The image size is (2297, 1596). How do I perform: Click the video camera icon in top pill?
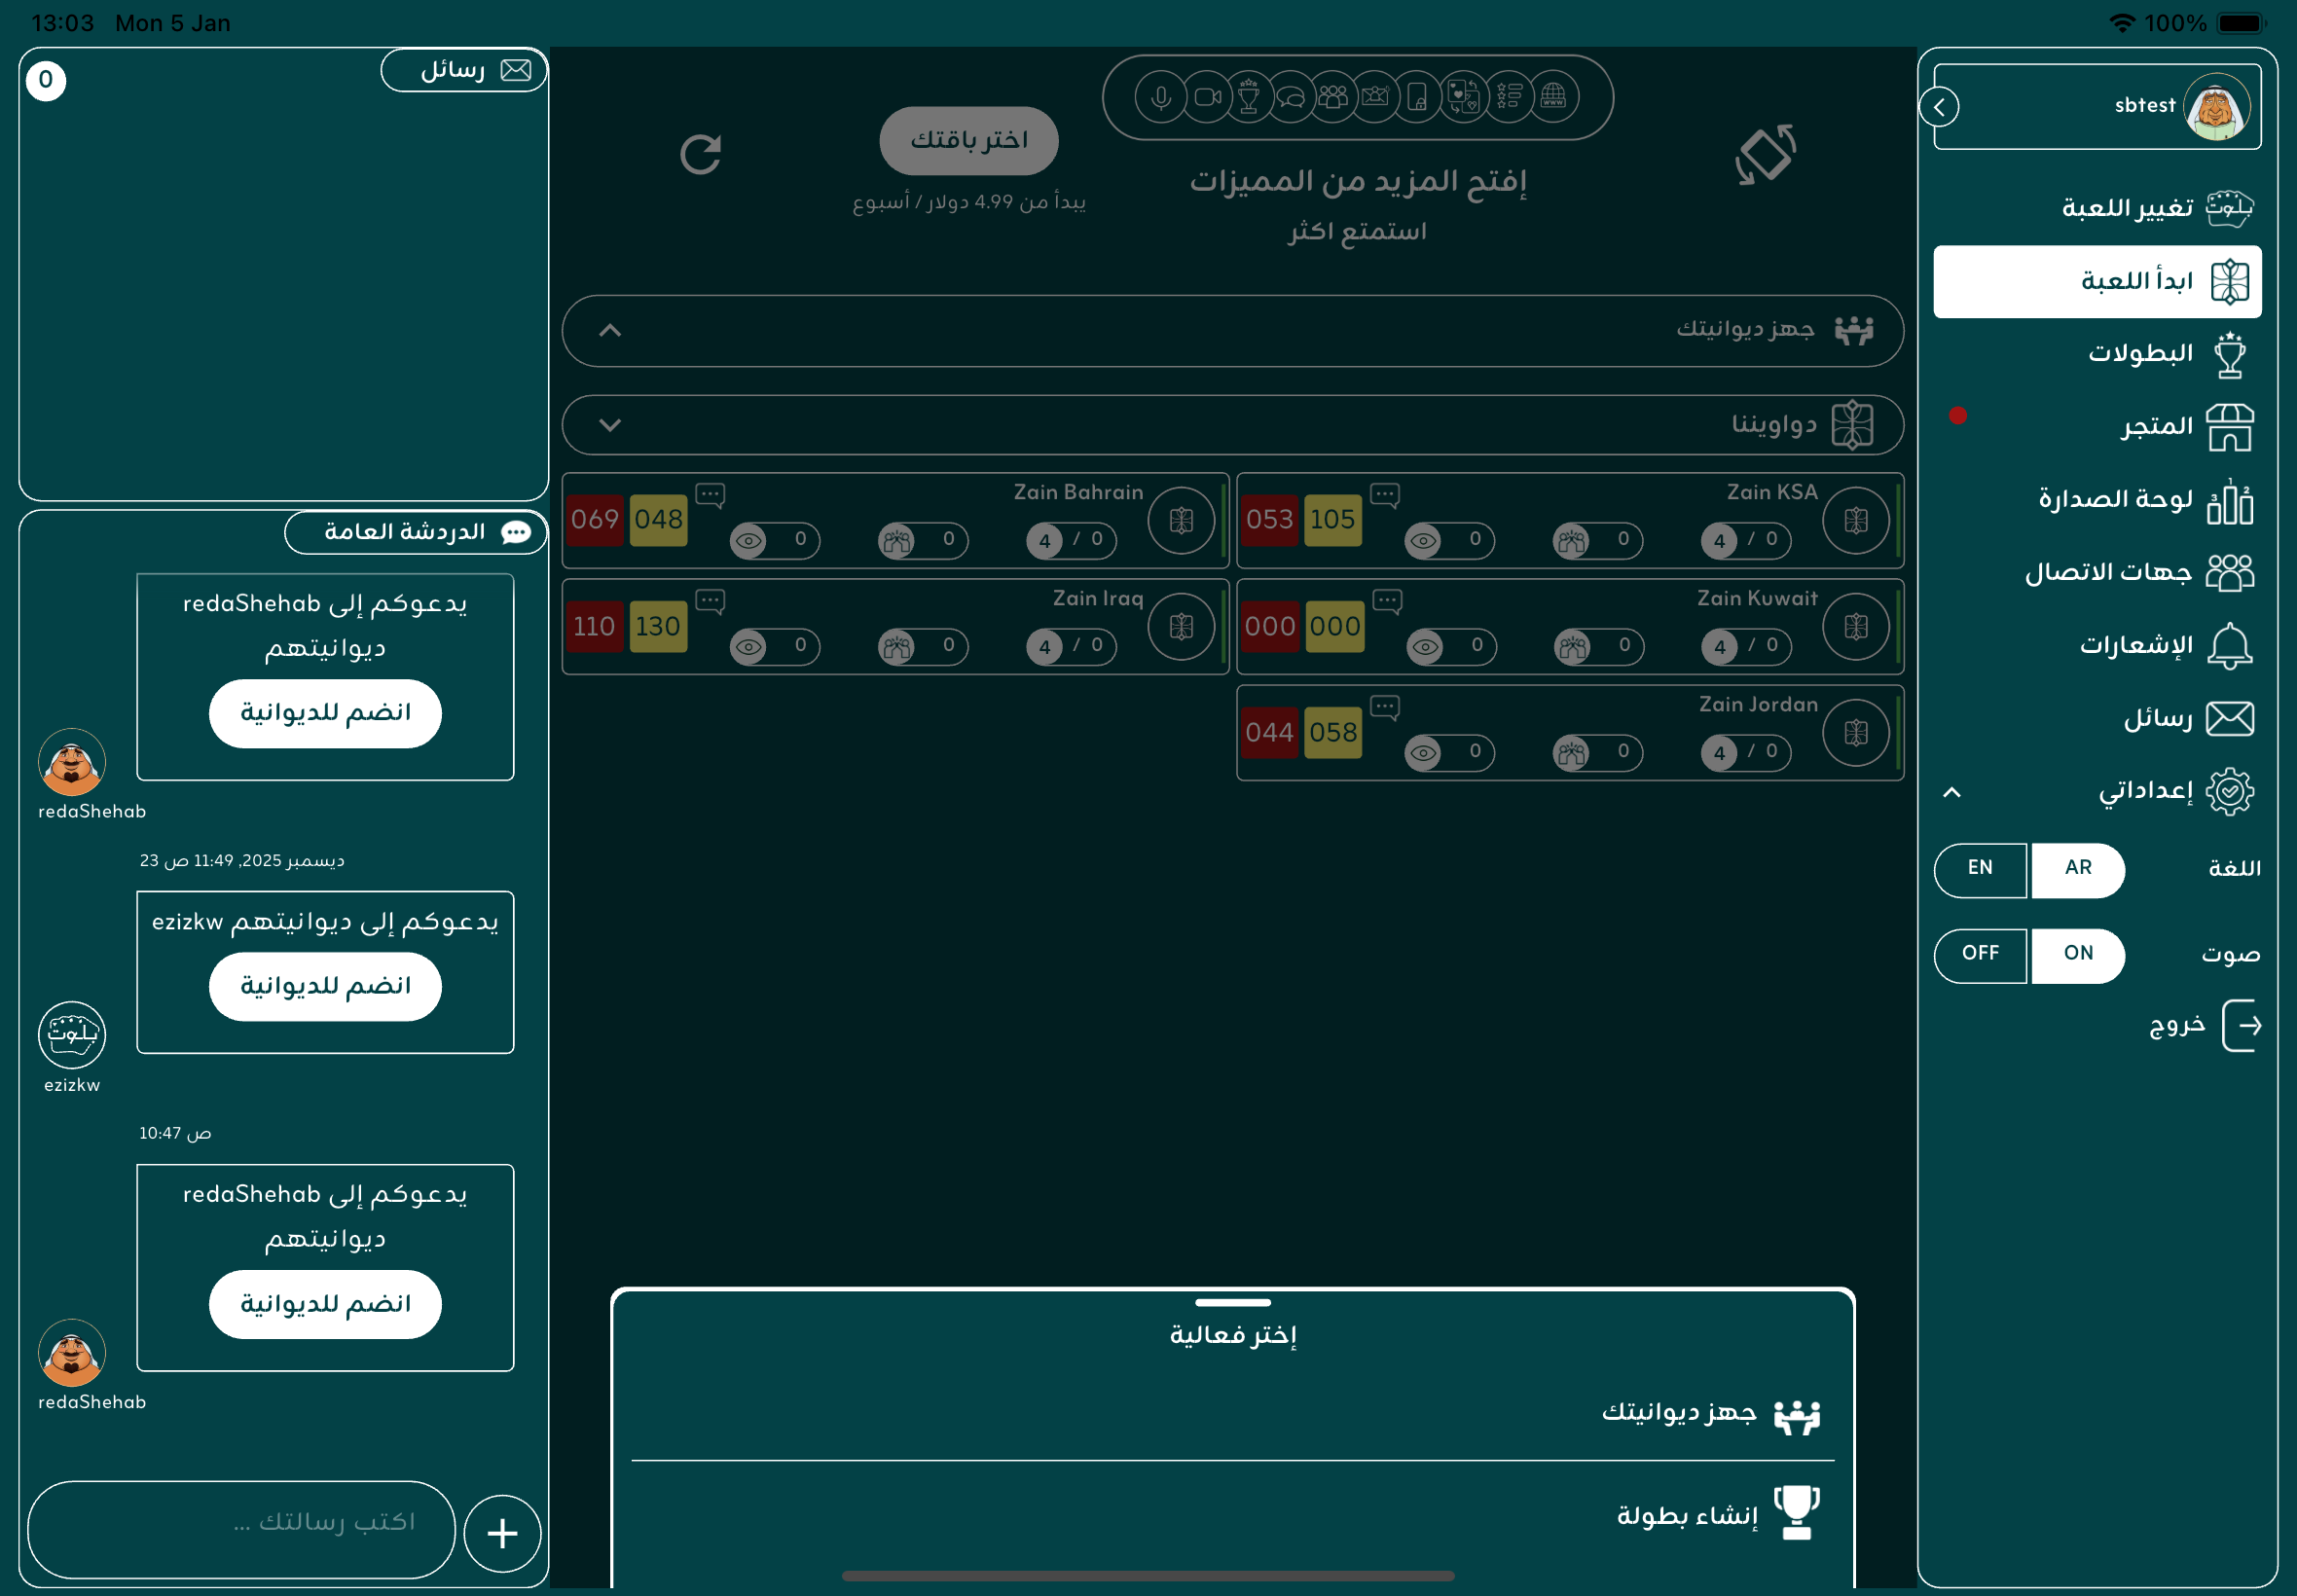click(x=1207, y=97)
